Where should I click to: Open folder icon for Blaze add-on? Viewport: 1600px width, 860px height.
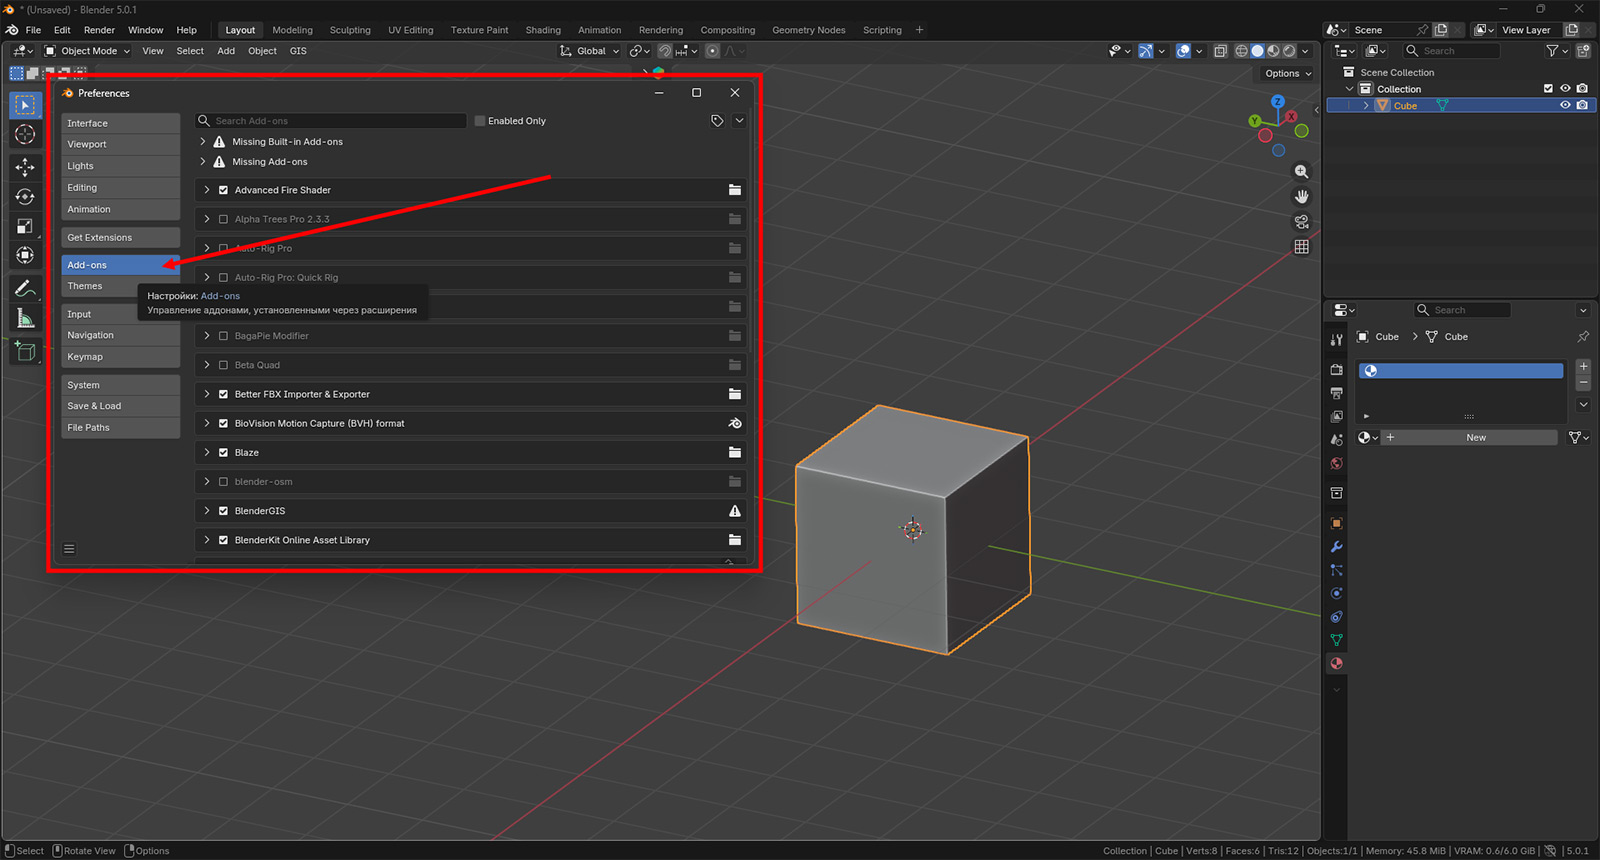pos(735,453)
